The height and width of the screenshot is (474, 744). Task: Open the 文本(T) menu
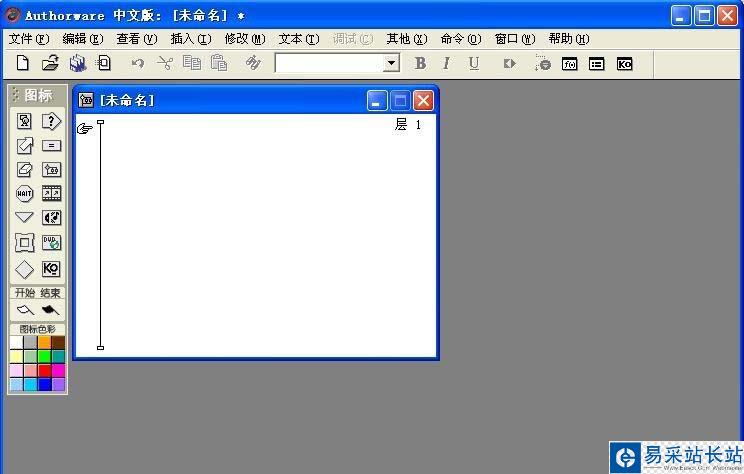[299, 39]
